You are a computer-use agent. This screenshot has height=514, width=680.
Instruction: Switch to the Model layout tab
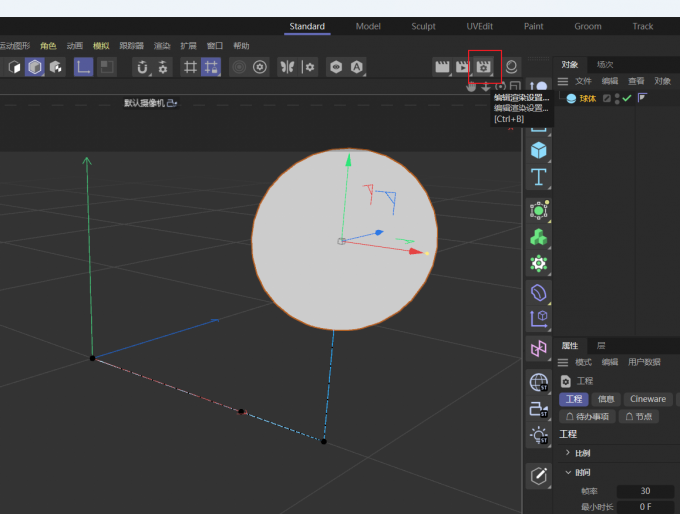click(368, 26)
